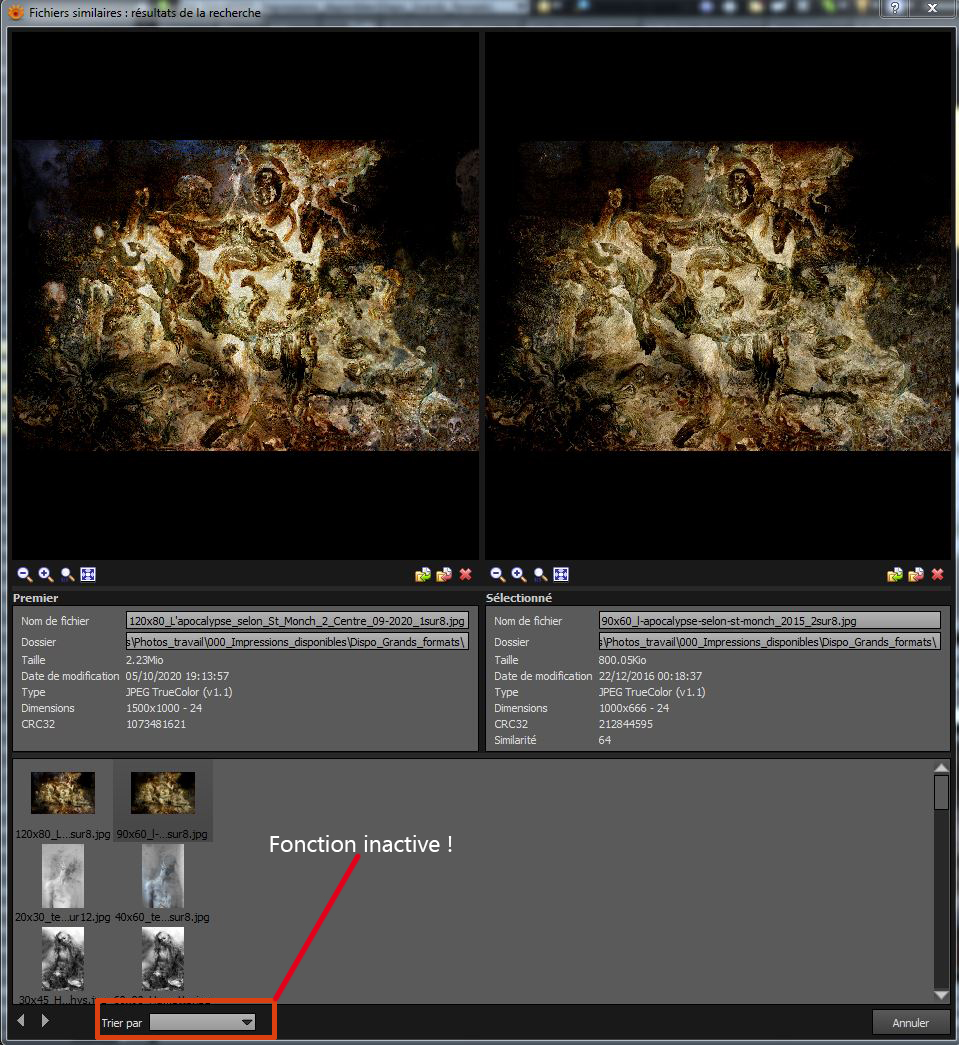Fit the right preview image to window
Image resolution: width=959 pixels, height=1045 pixels.
tap(561, 575)
